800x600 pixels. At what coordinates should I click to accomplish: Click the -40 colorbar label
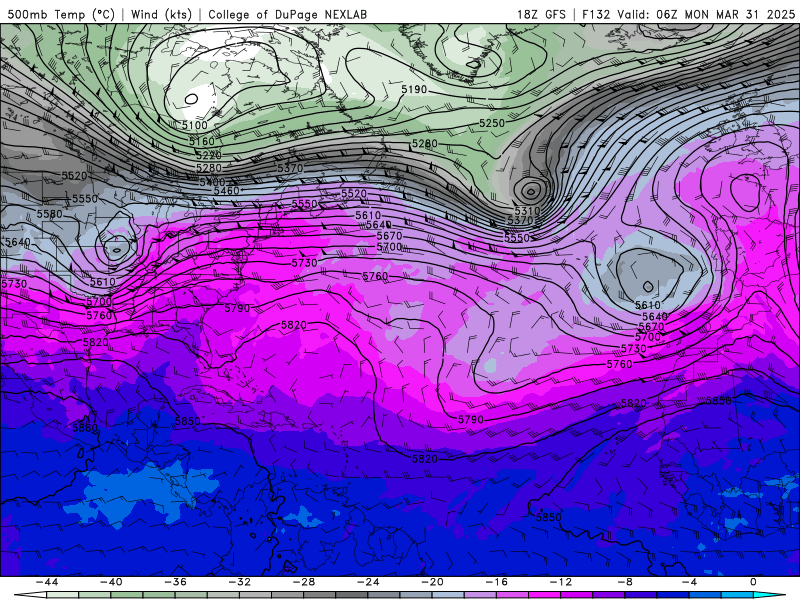[x=111, y=582]
